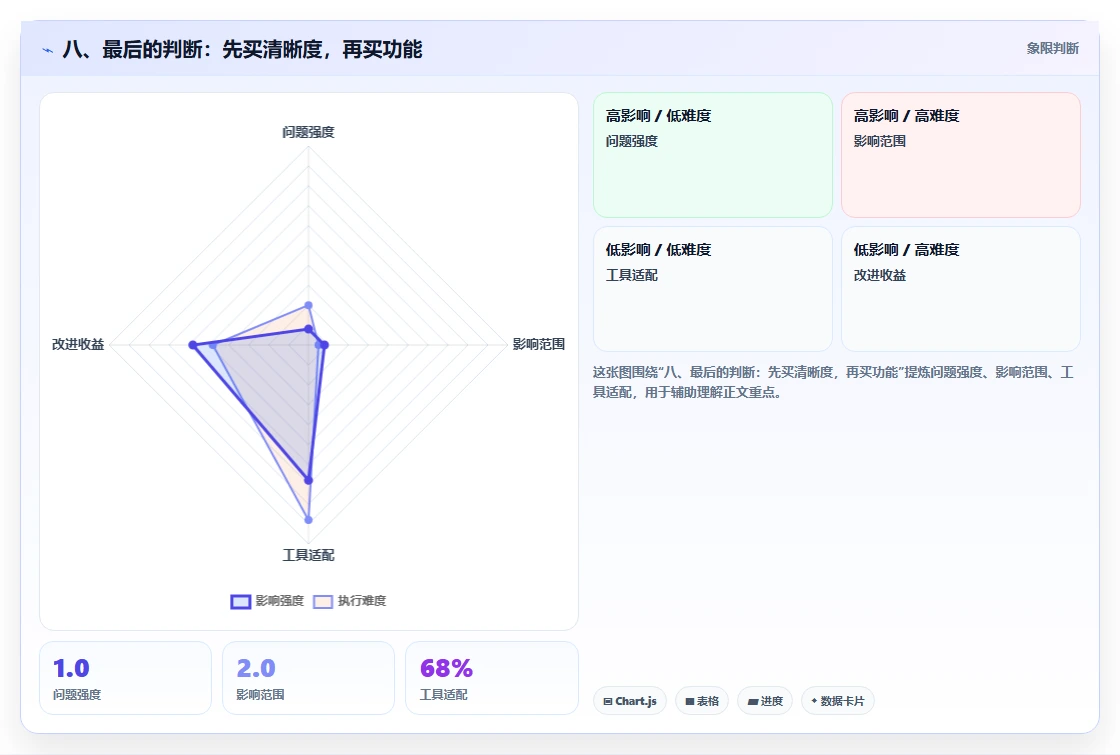The height and width of the screenshot is (755, 1120).
Task: Click 问题强度 text inside green quadrant card
Action: click(631, 141)
